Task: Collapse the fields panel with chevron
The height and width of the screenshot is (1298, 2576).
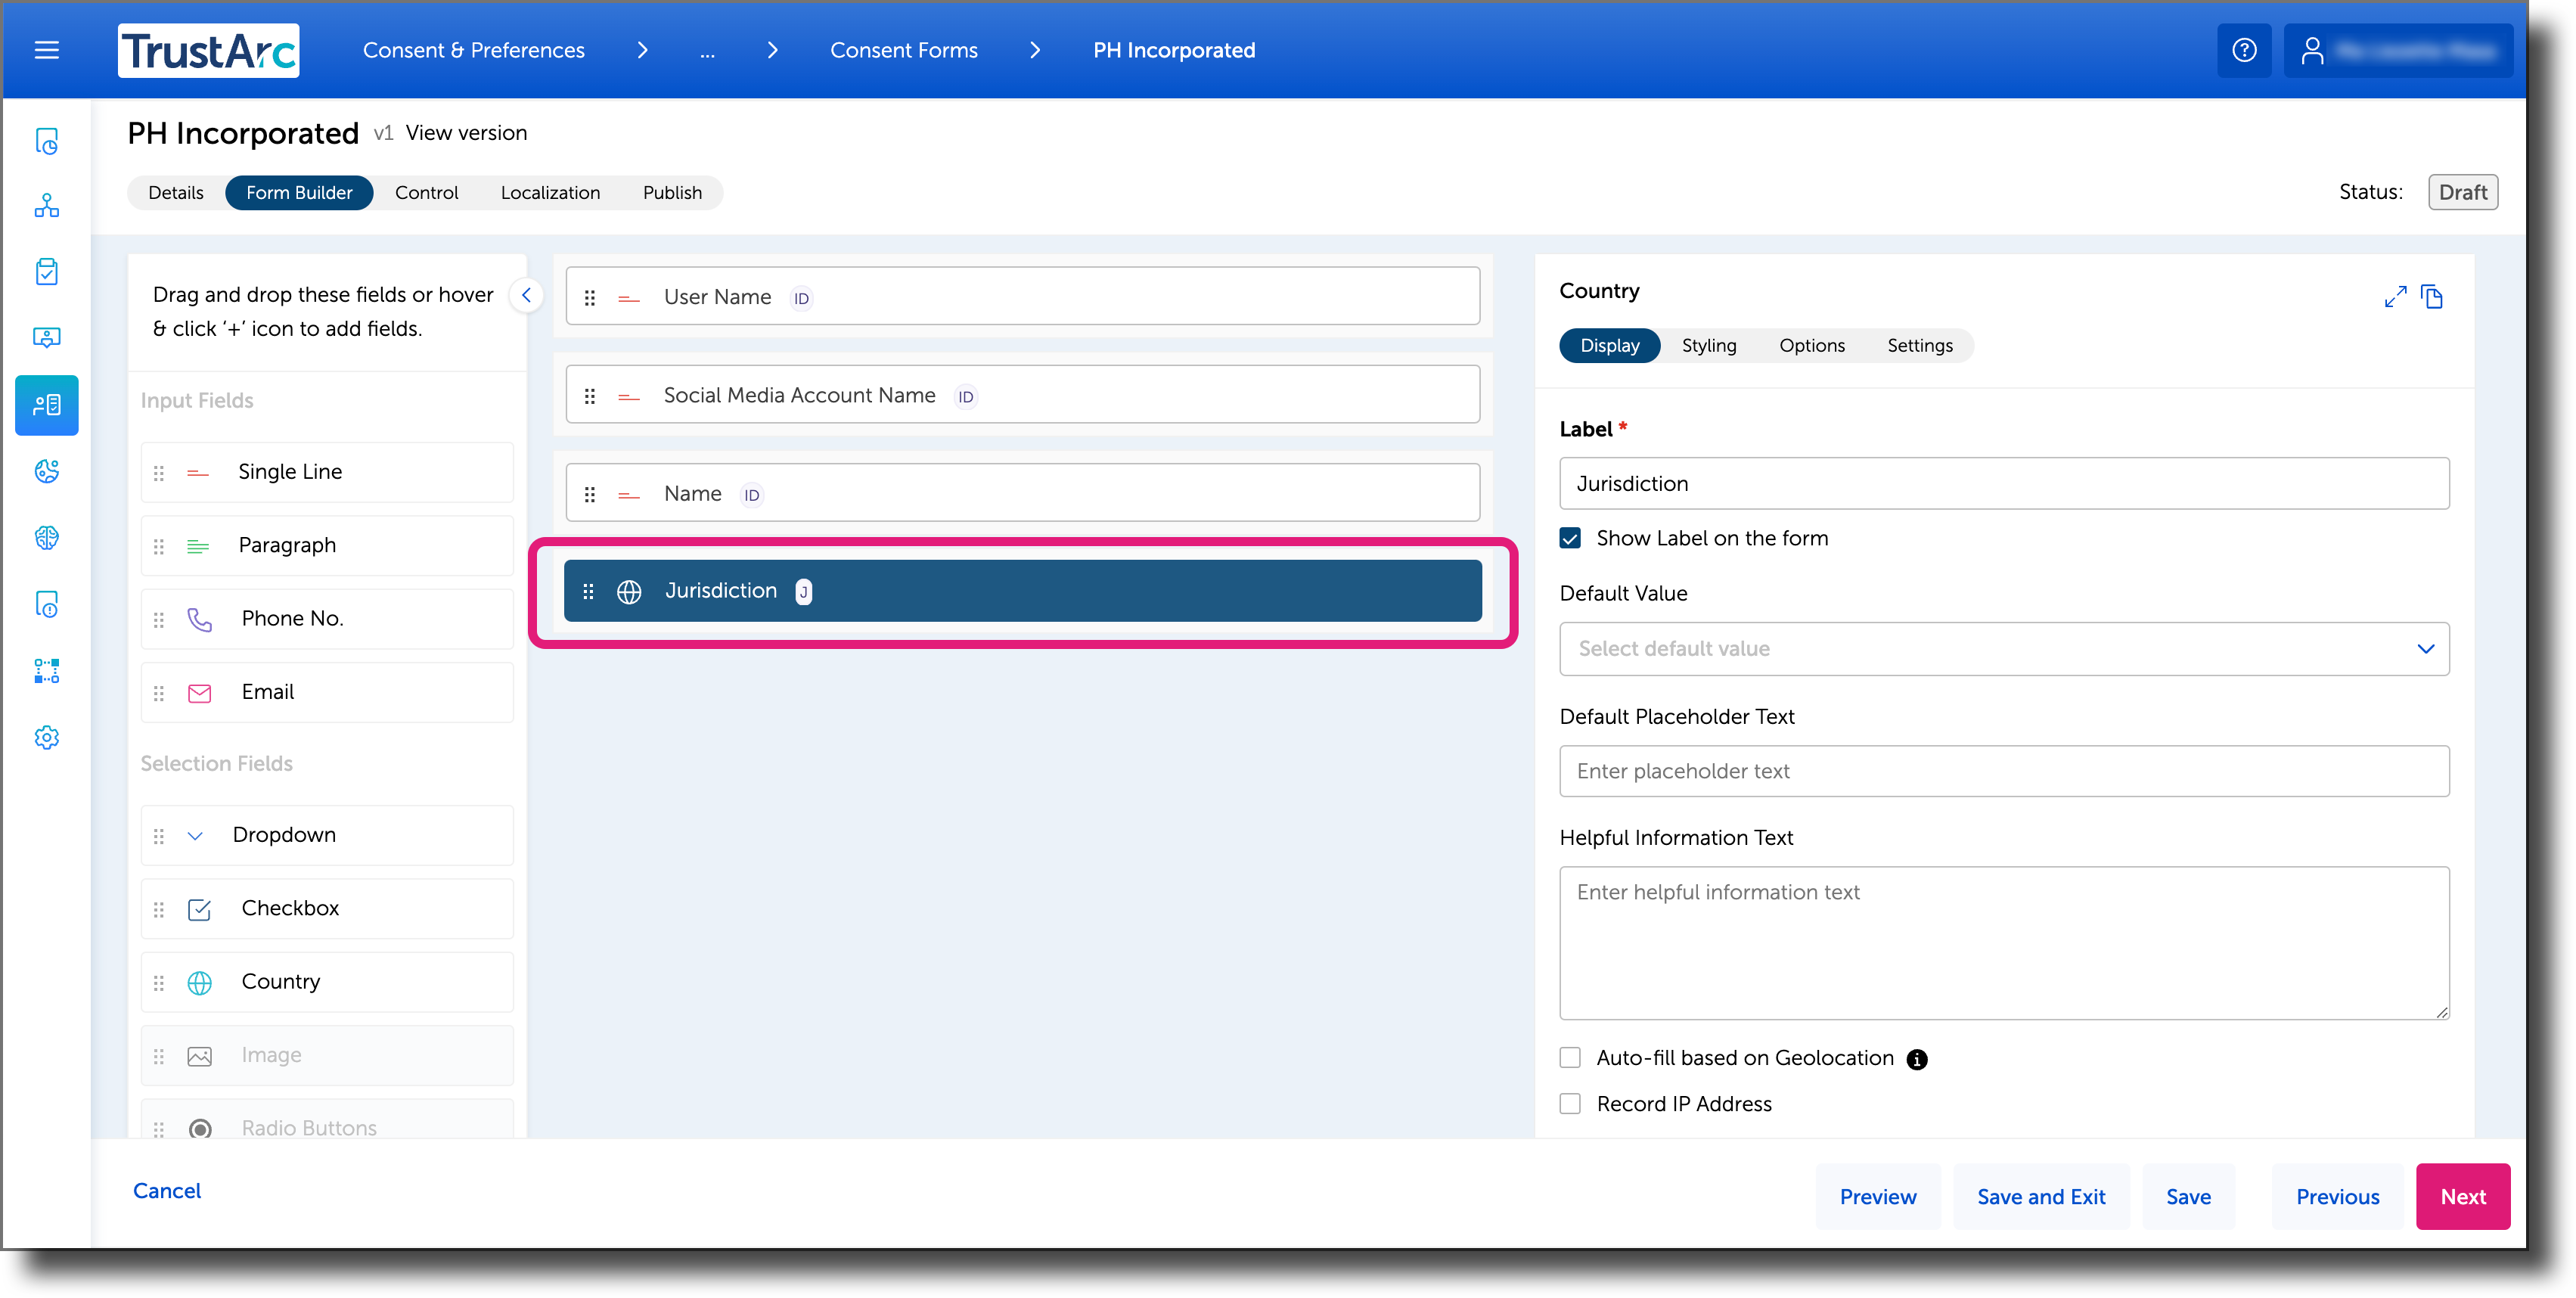Action: 526,295
